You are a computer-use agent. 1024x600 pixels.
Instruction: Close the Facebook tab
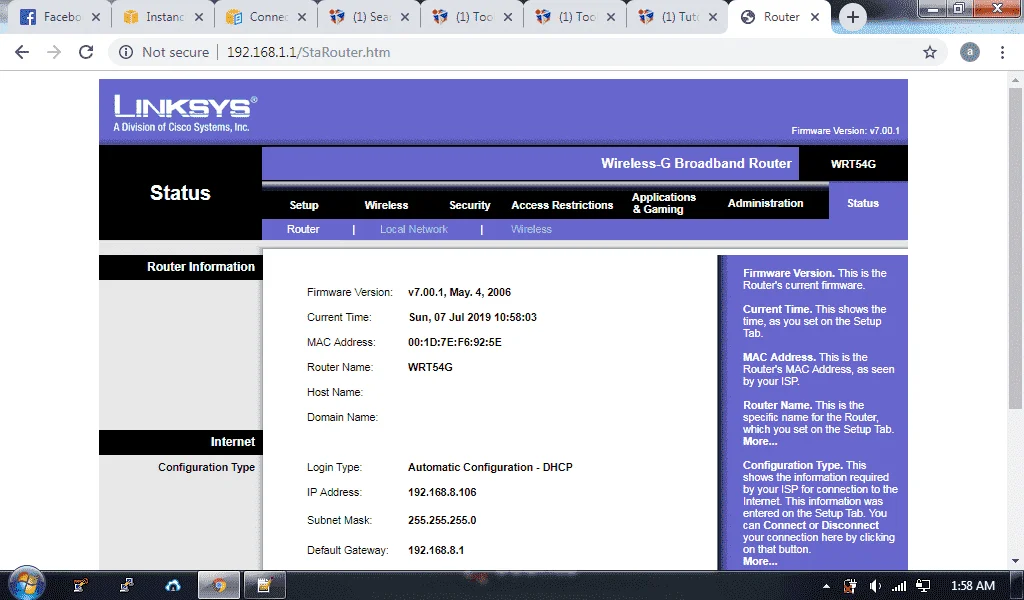tap(96, 18)
